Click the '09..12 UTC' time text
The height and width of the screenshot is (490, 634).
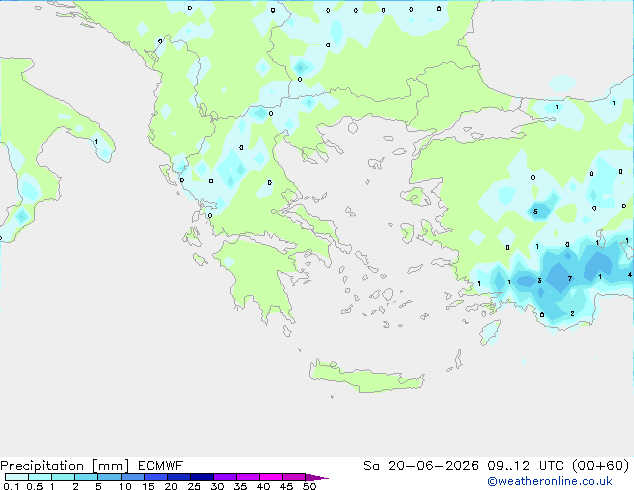[525, 466]
